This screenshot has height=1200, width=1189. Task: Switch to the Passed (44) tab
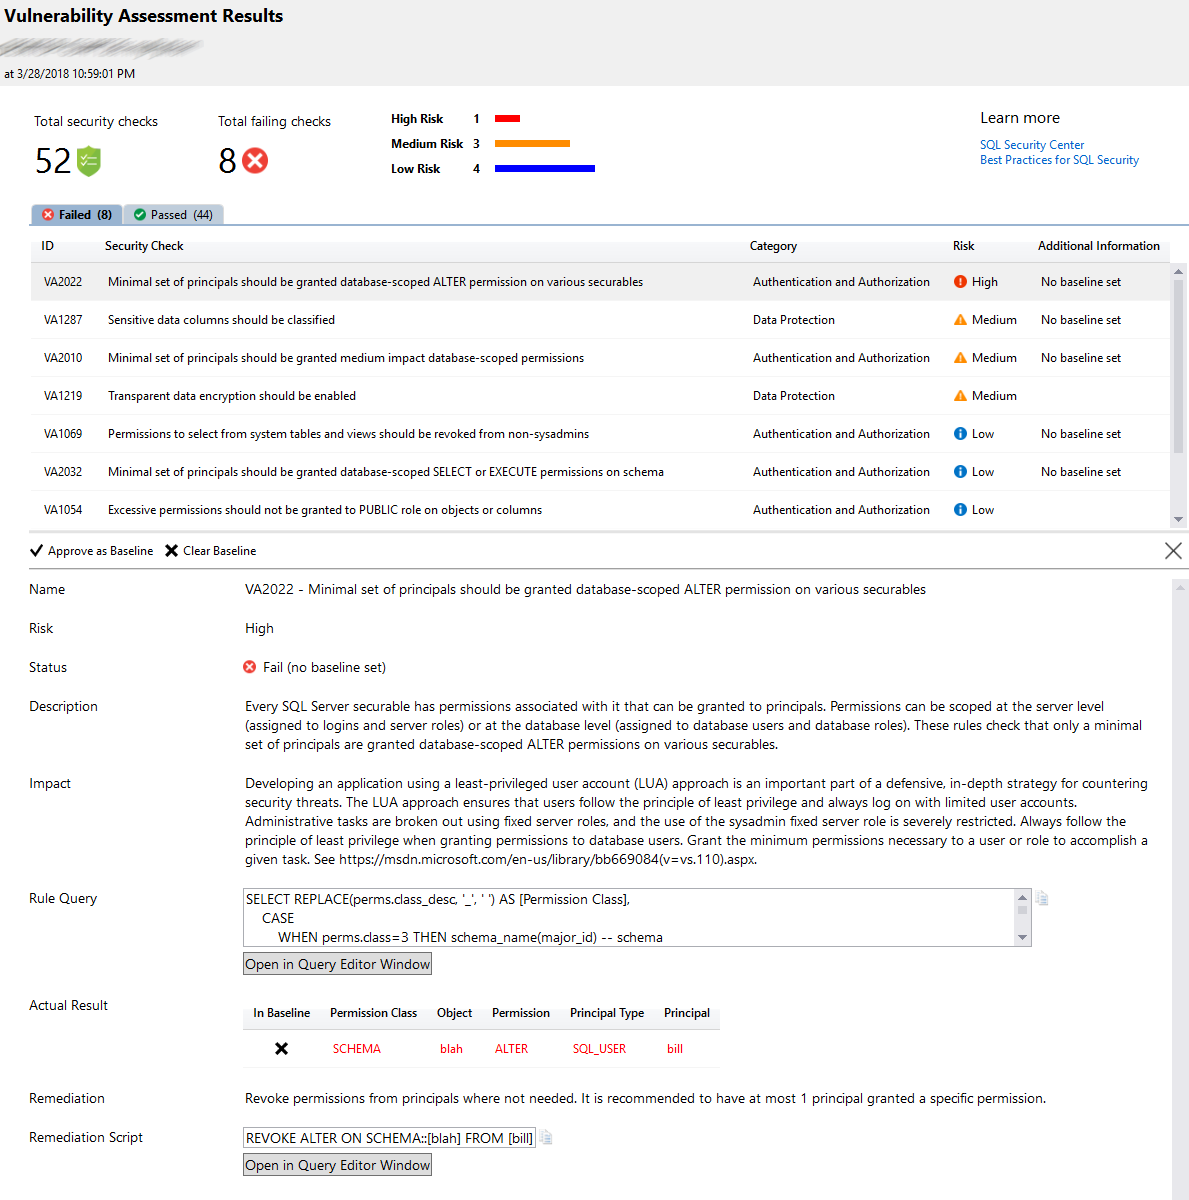click(x=173, y=214)
